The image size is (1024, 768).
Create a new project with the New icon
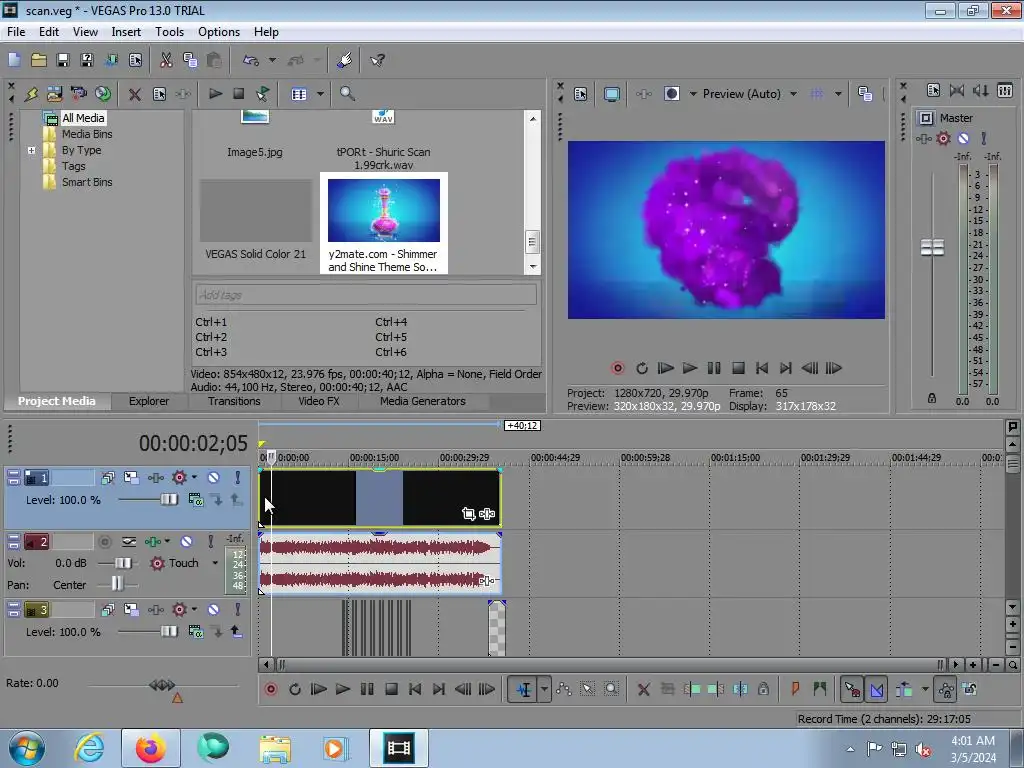tap(14, 60)
